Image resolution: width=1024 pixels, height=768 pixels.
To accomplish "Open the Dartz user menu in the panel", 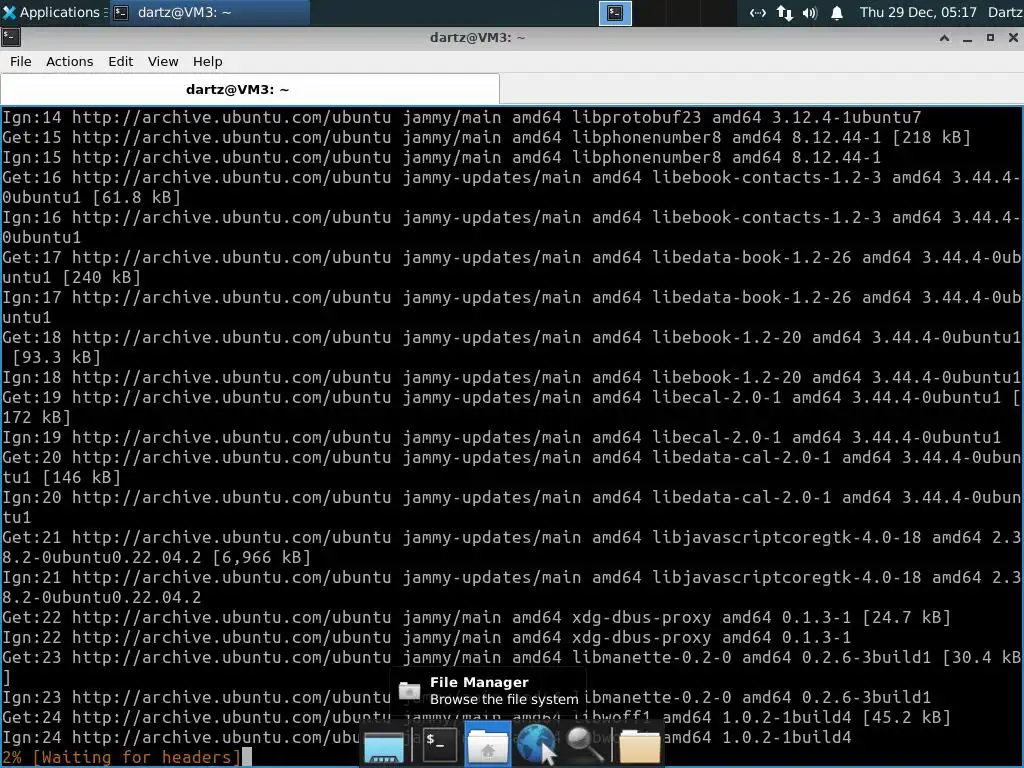I will (1005, 12).
